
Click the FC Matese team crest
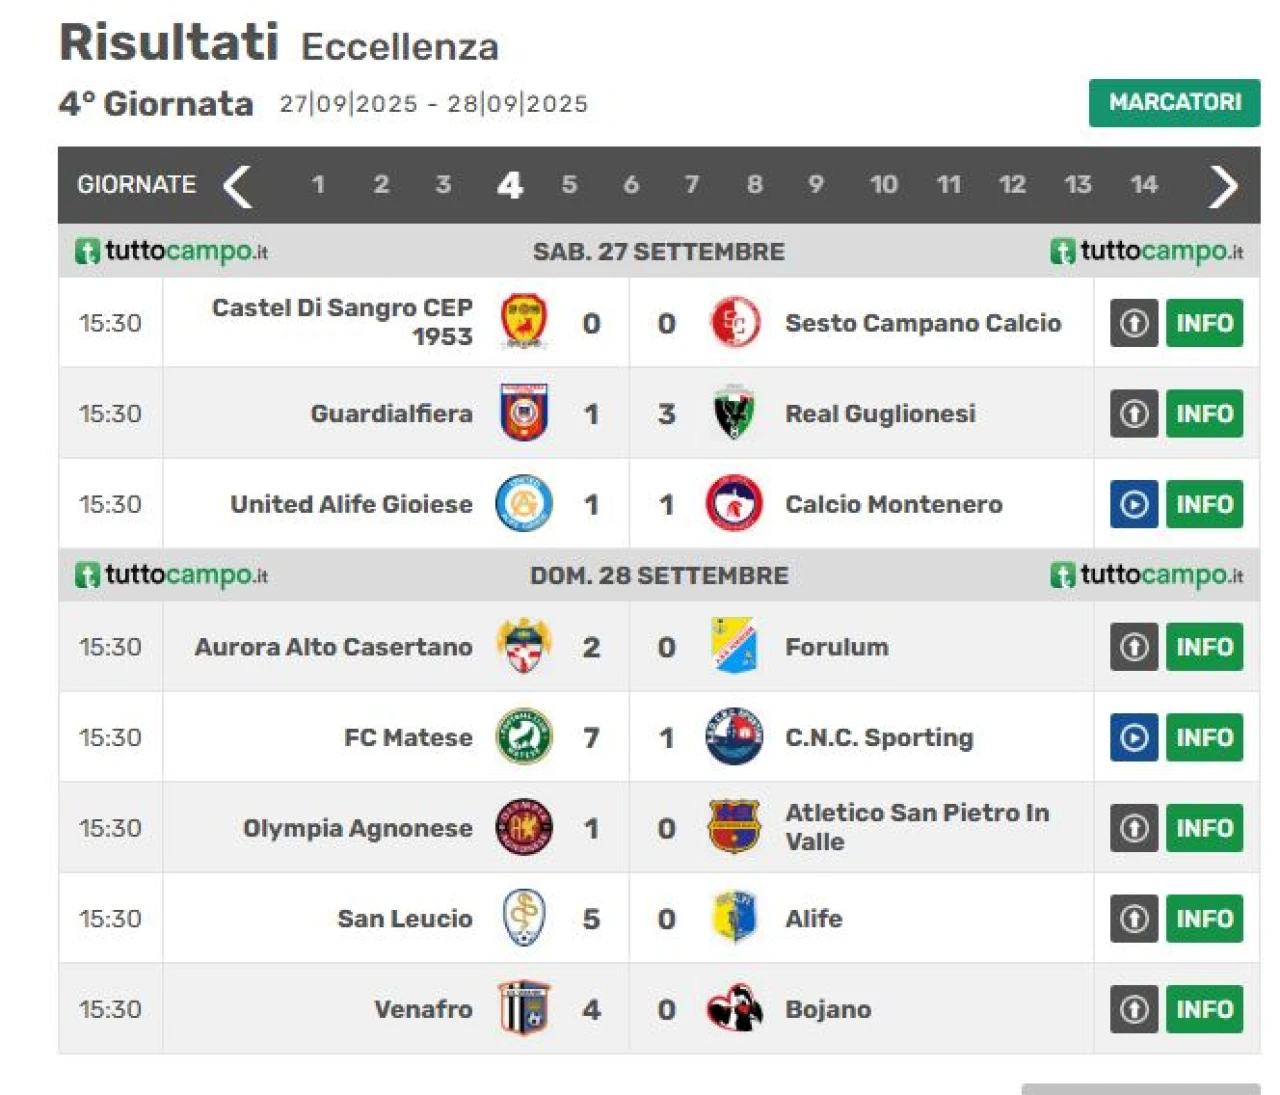coord(524,737)
